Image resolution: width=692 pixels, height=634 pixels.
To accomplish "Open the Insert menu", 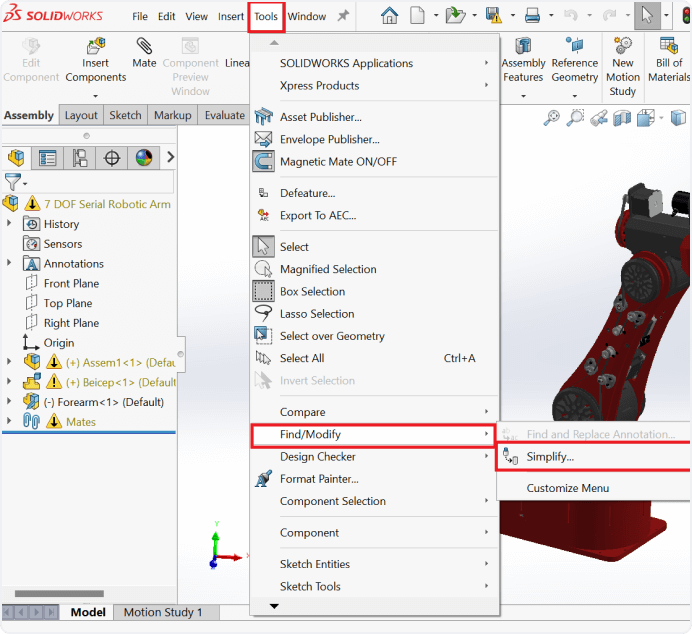I will [x=230, y=16].
